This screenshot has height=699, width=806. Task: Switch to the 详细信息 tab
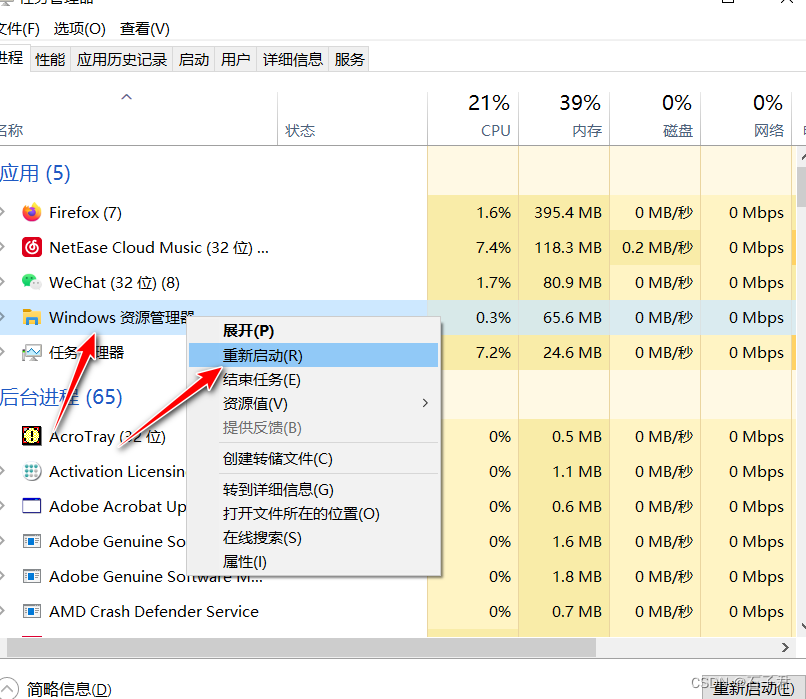tap(292, 60)
